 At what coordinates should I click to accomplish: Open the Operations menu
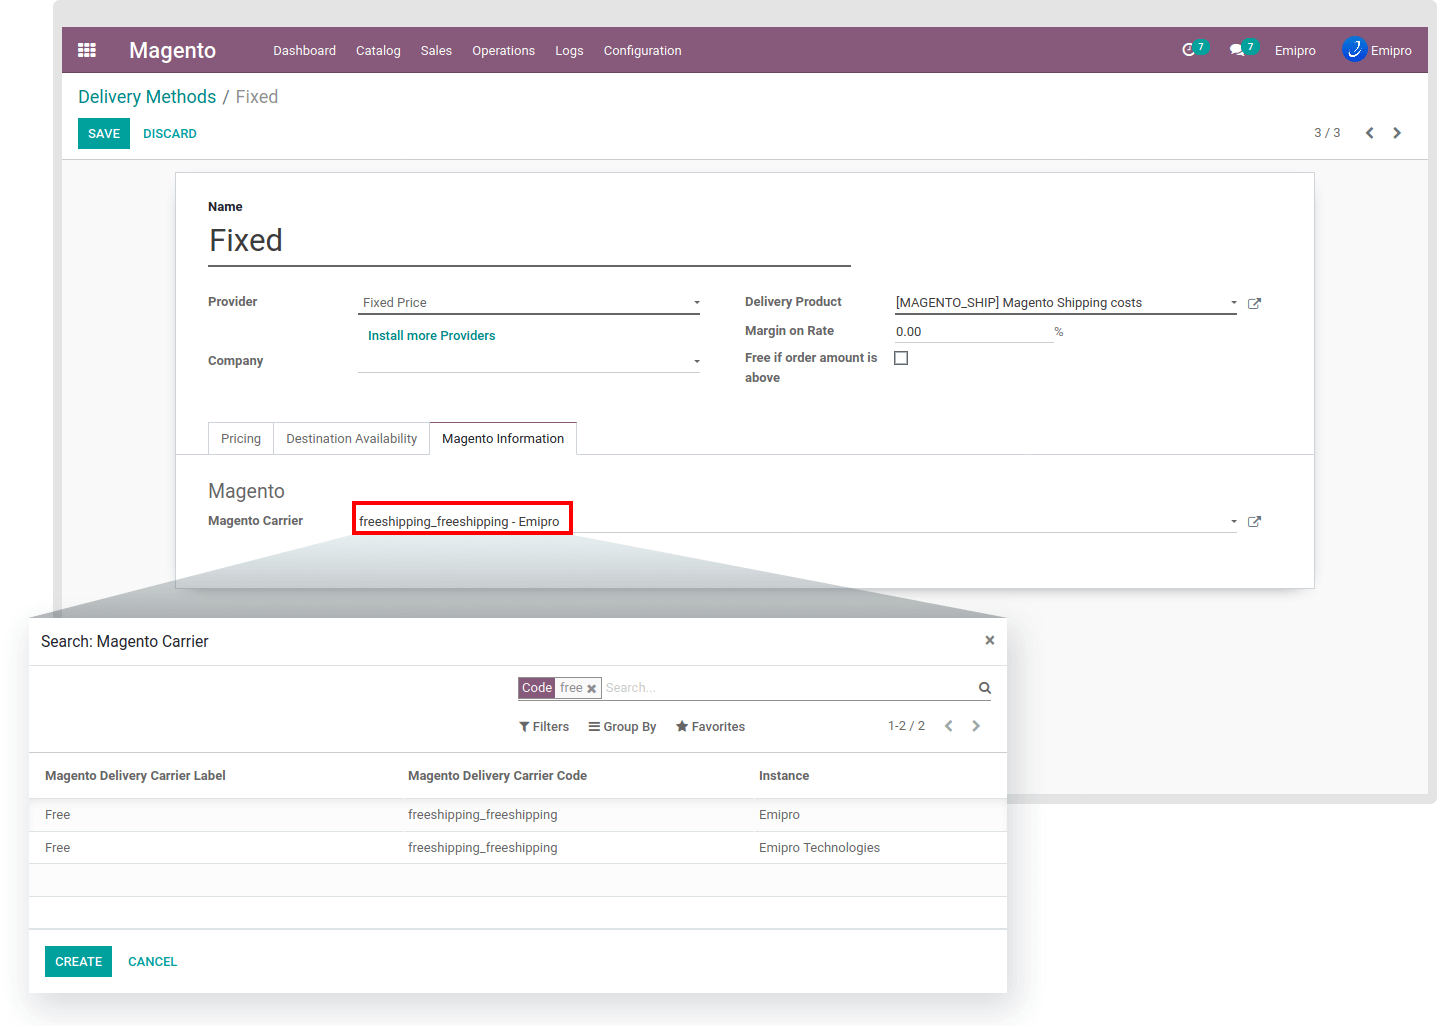(503, 51)
